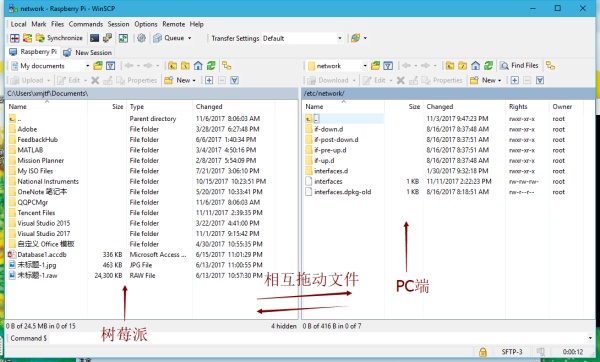
Task: Click the lock icon in status bar
Action: point(483,352)
